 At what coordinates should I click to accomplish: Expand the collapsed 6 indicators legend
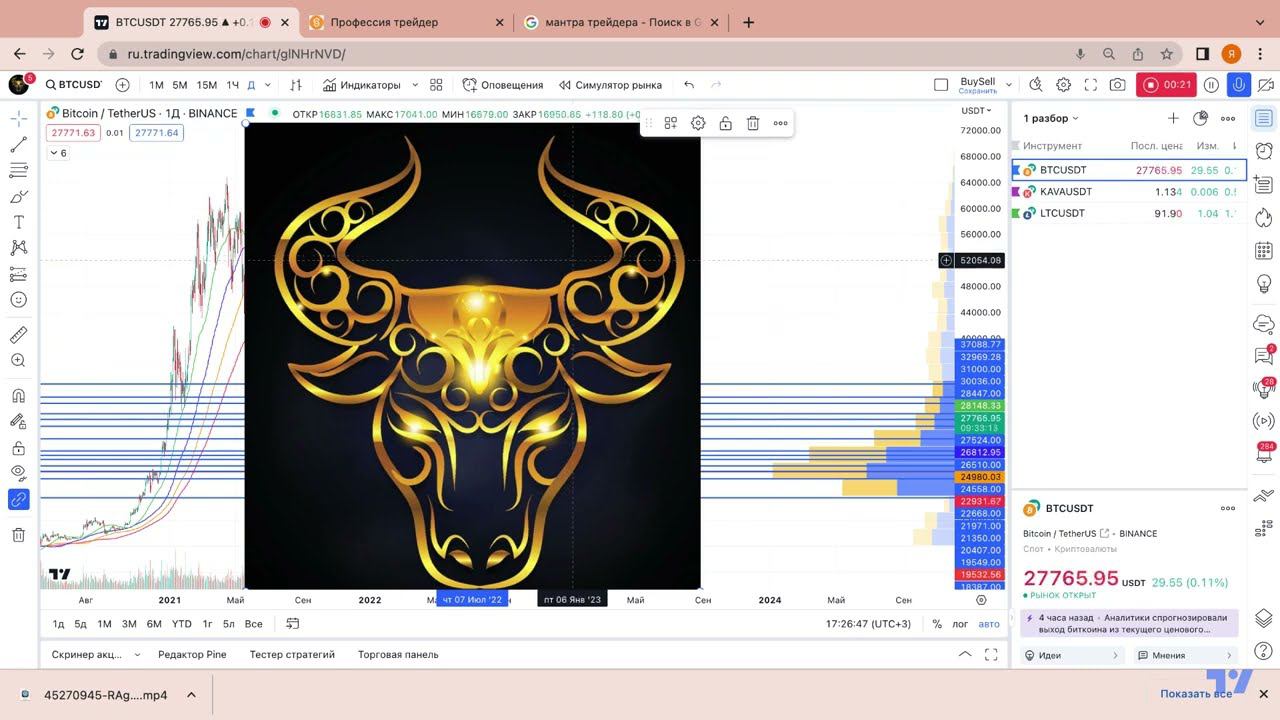(x=57, y=153)
